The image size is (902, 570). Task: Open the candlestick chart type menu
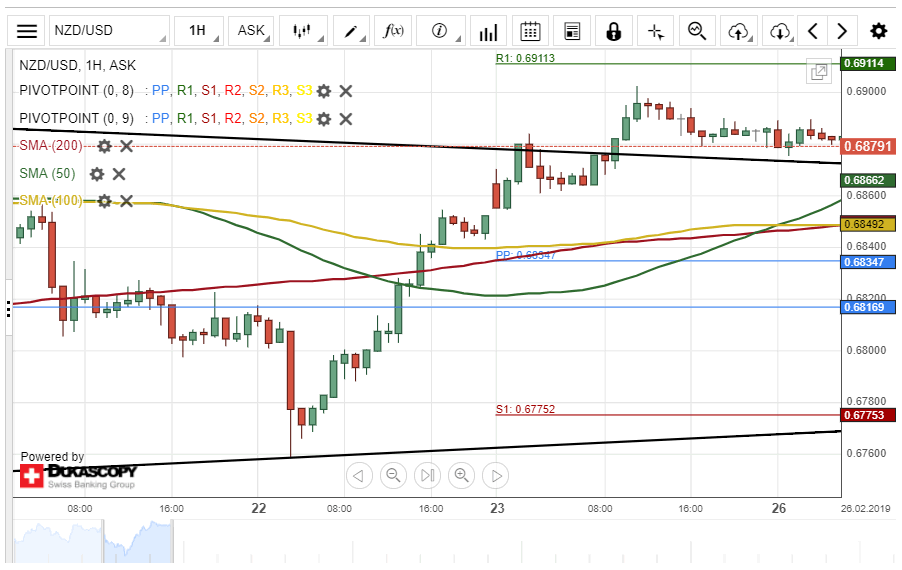point(302,31)
